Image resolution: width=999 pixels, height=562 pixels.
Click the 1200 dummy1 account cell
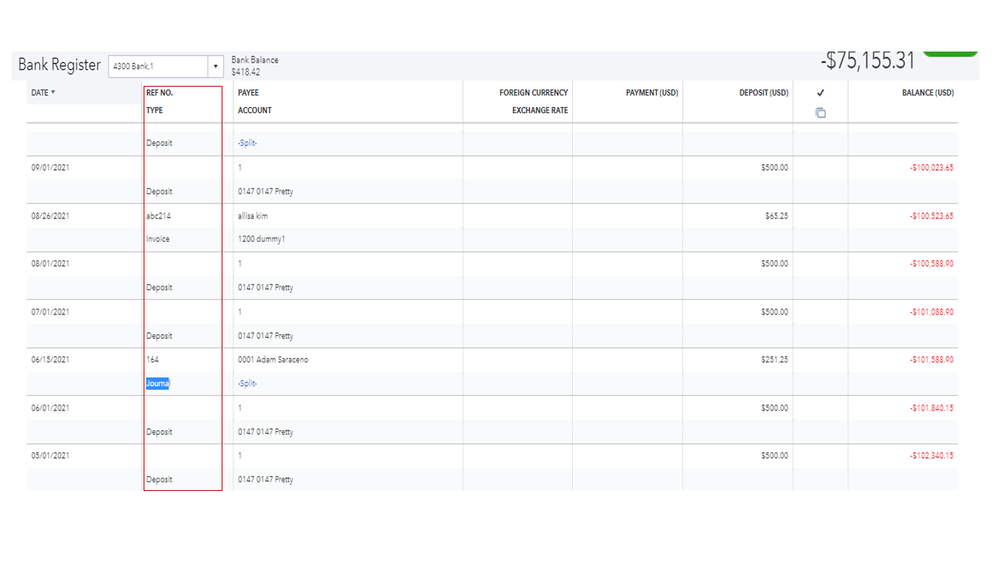(x=258, y=239)
